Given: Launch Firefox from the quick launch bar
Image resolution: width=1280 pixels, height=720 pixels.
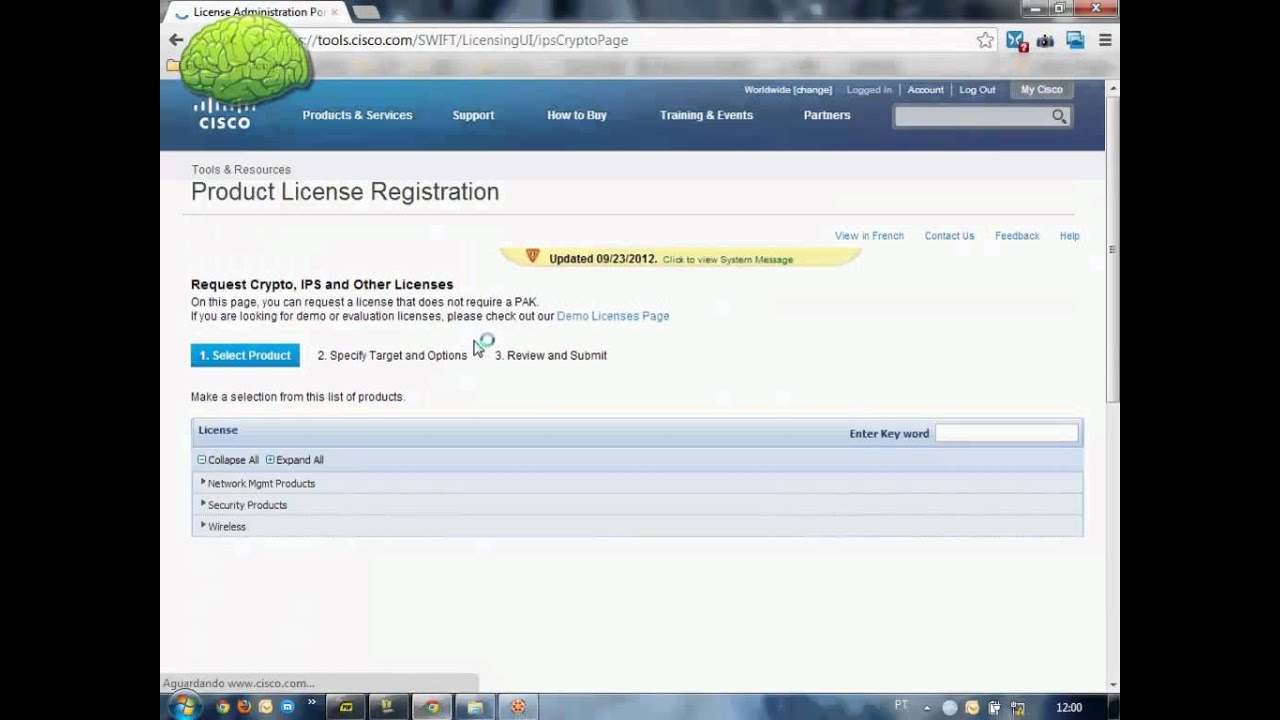Looking at the screenshot, I should coord(243,707).
